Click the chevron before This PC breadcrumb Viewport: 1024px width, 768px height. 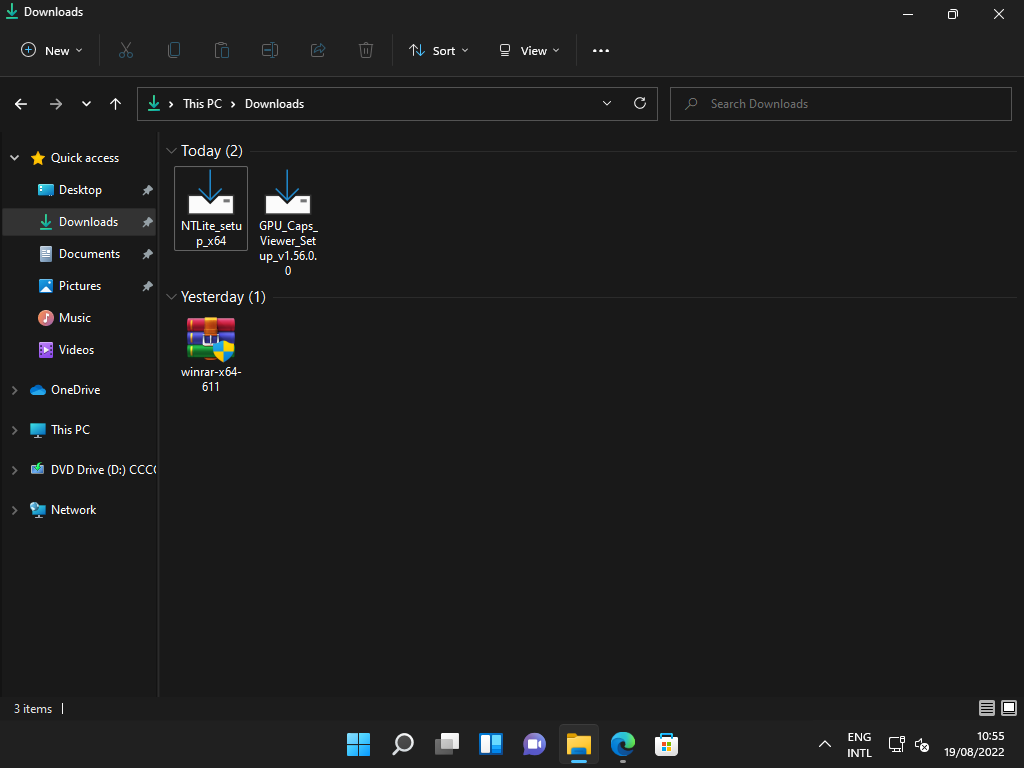[171, 104]
